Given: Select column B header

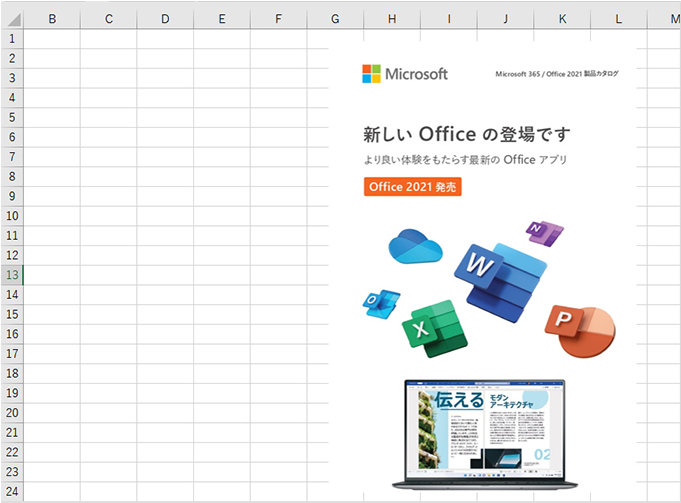Looking at the screenshot, I should (52, 19).
